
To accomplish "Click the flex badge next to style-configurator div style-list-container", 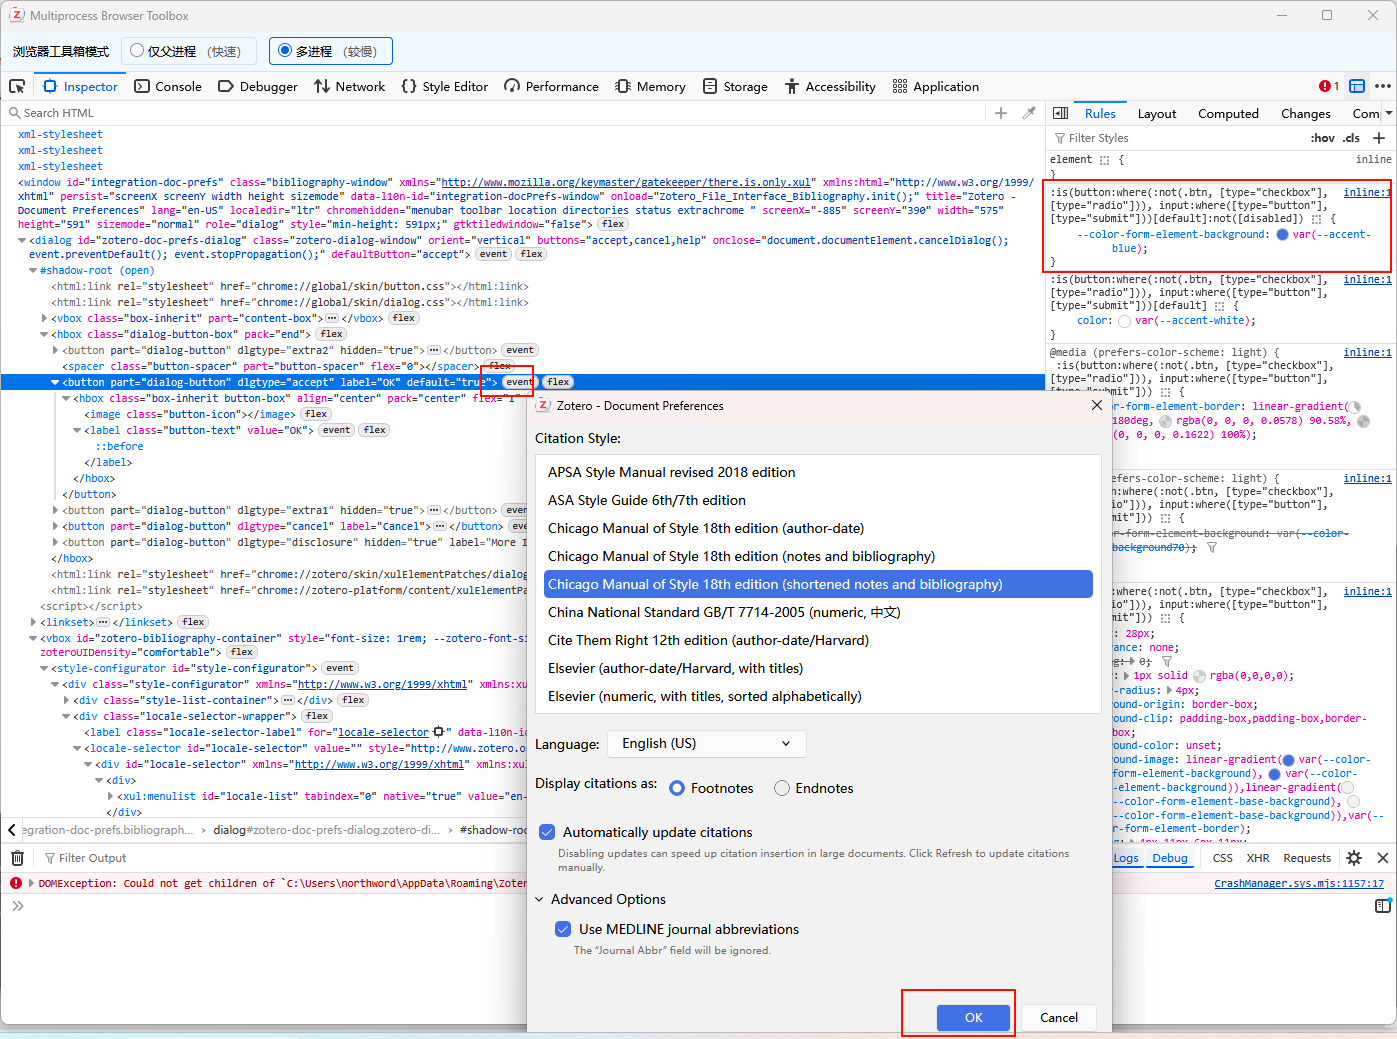I will (353, 700).
